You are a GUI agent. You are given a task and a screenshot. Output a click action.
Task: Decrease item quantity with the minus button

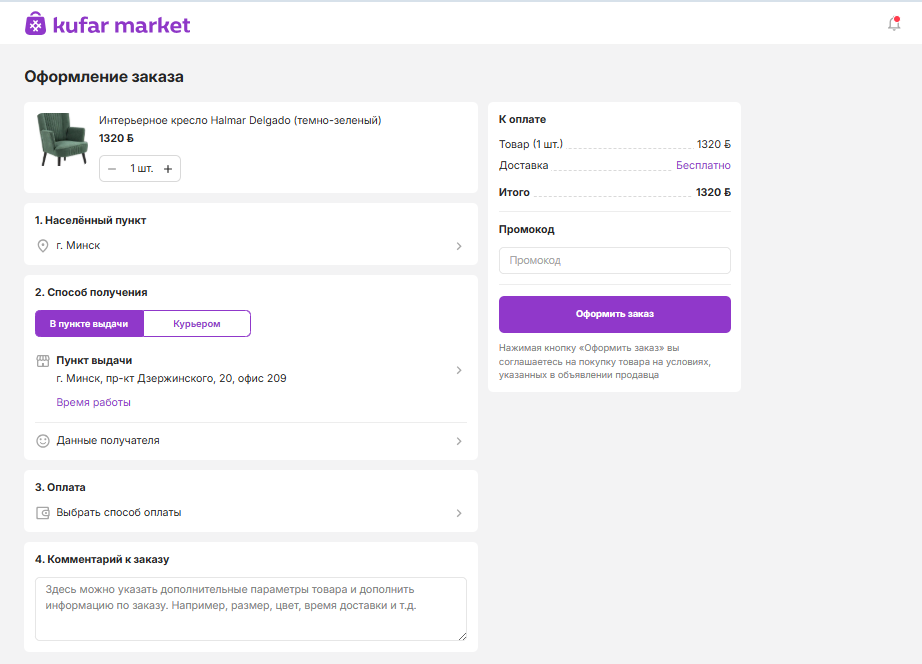(112, 169)
